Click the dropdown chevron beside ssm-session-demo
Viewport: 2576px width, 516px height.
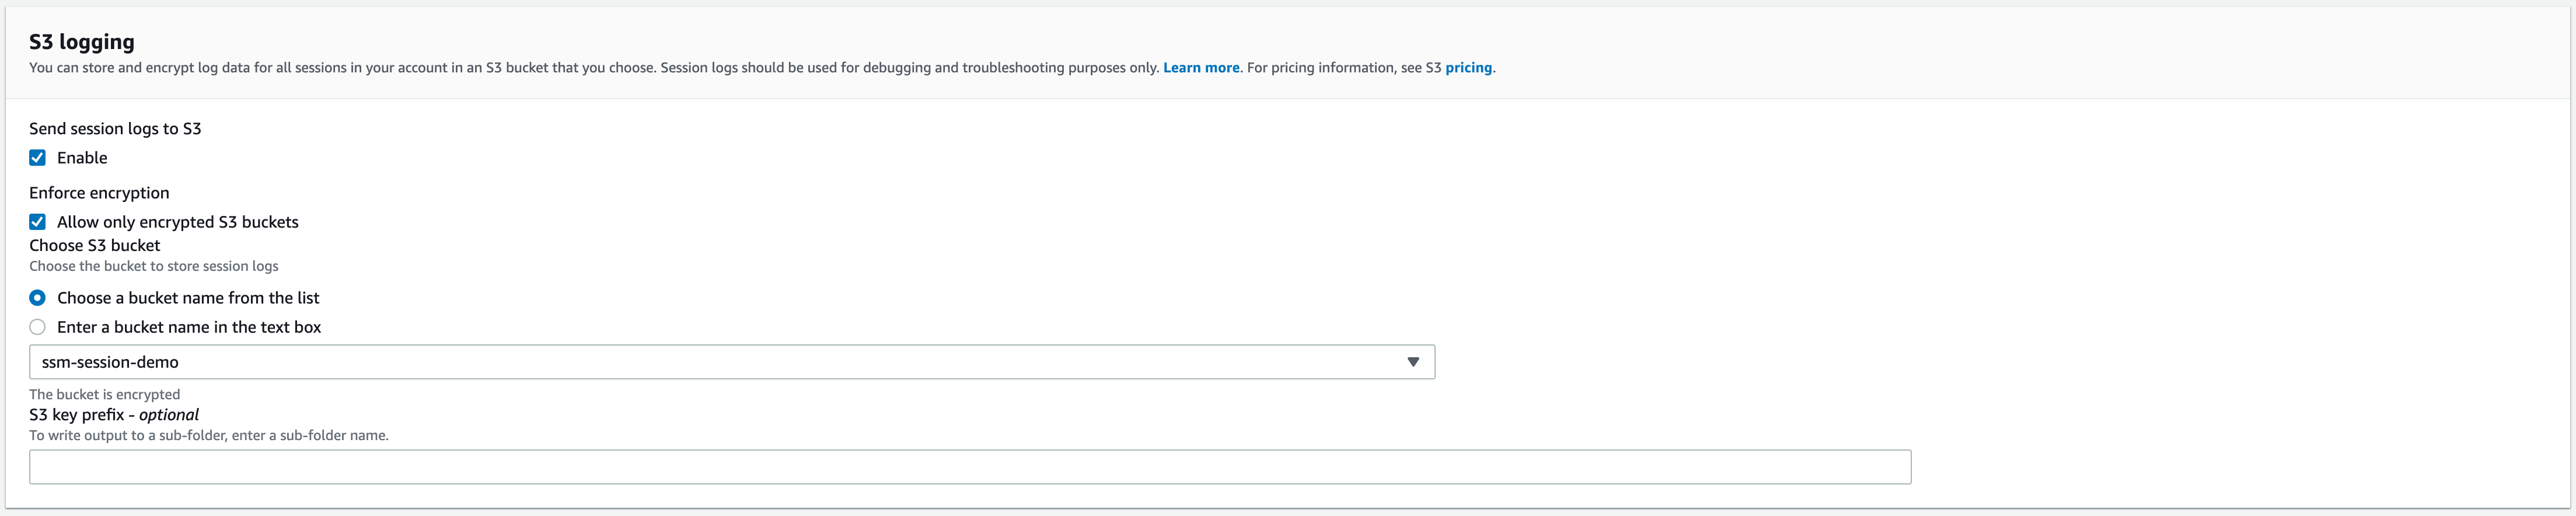[x=1413, y=361]
